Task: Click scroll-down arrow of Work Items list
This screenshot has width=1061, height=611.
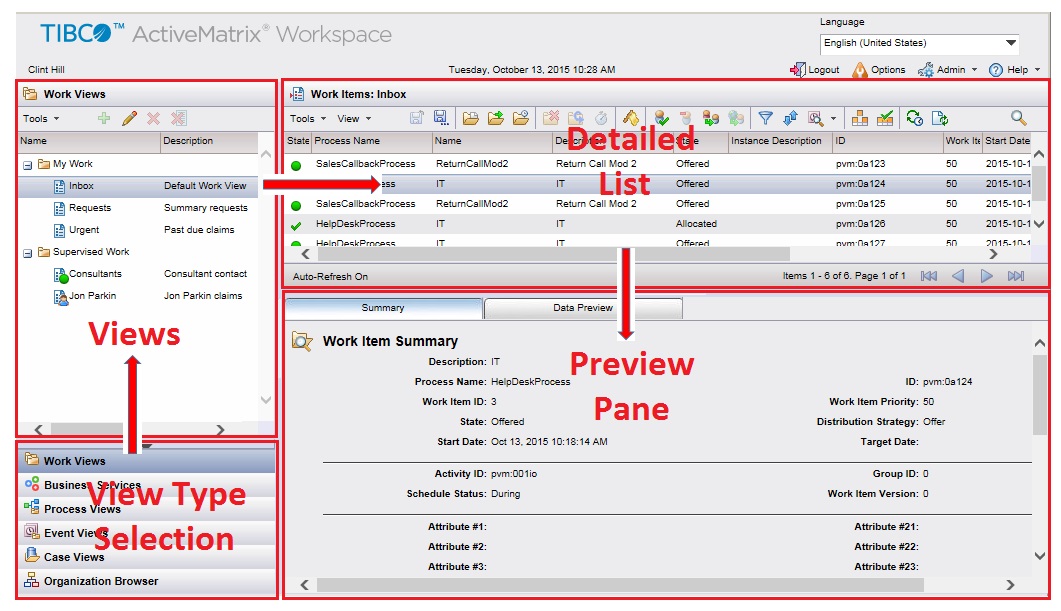Action: click(x=1039, y=224)
